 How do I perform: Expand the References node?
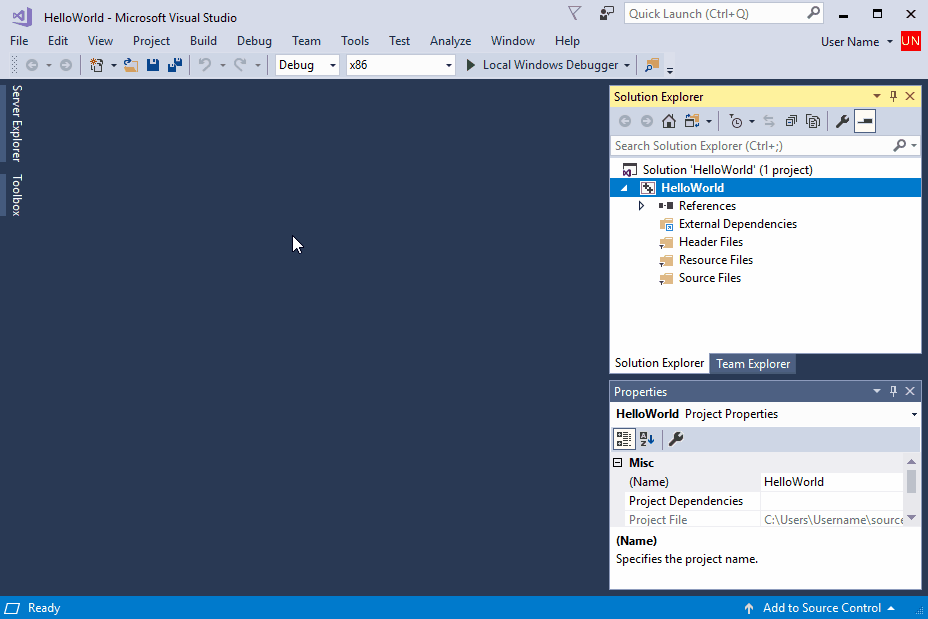(x=642, y=205)
